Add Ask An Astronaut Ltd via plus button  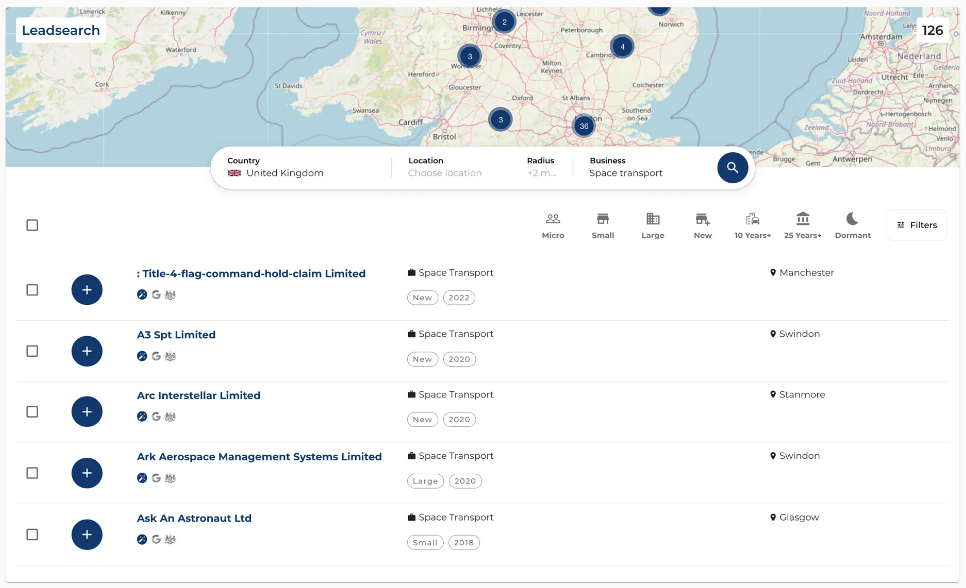(x=87, y=534)
